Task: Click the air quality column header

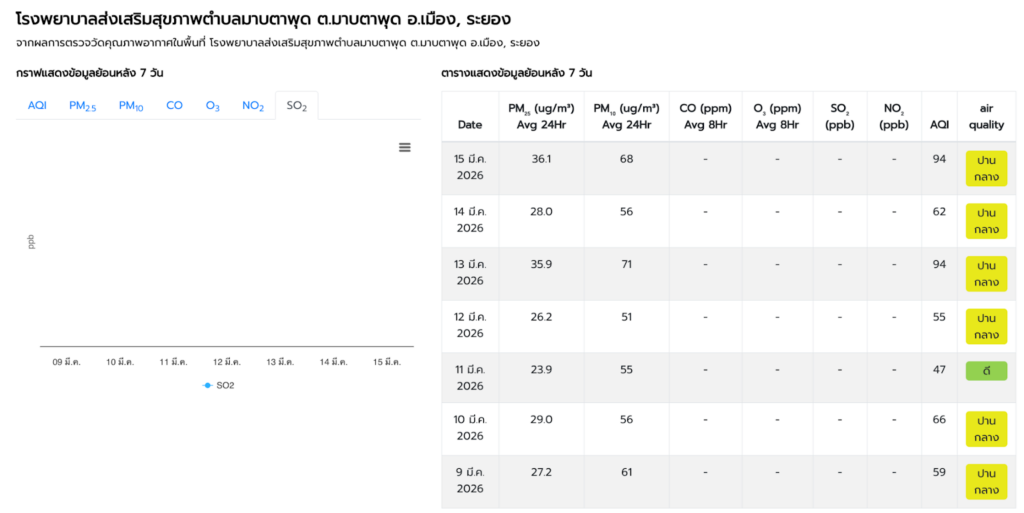Action: [986, 116]
